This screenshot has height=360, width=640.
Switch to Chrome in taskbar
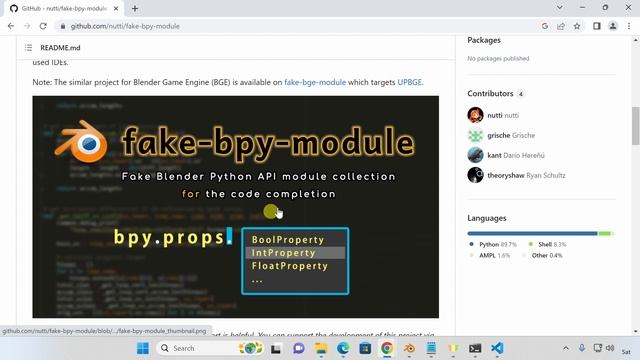pos(387,349)
